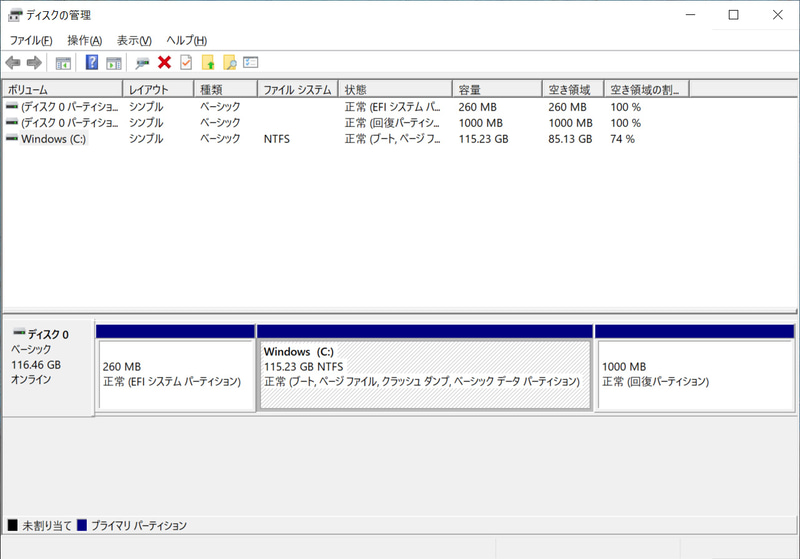Click the folder with magnifier search icon
The image size is (800, 559).
point(230,63)
